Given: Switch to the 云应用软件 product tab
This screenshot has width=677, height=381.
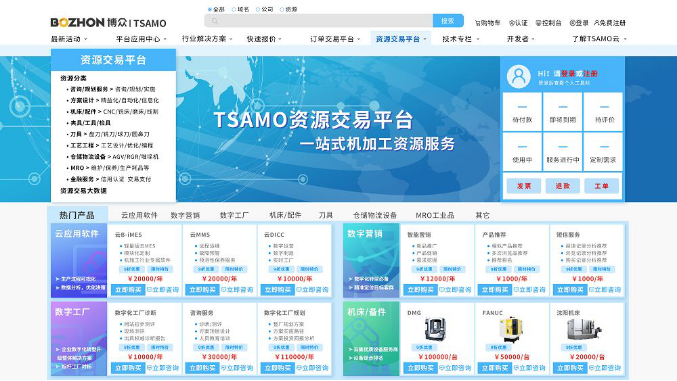Looking at the screenshot, I should pos(139,215).
